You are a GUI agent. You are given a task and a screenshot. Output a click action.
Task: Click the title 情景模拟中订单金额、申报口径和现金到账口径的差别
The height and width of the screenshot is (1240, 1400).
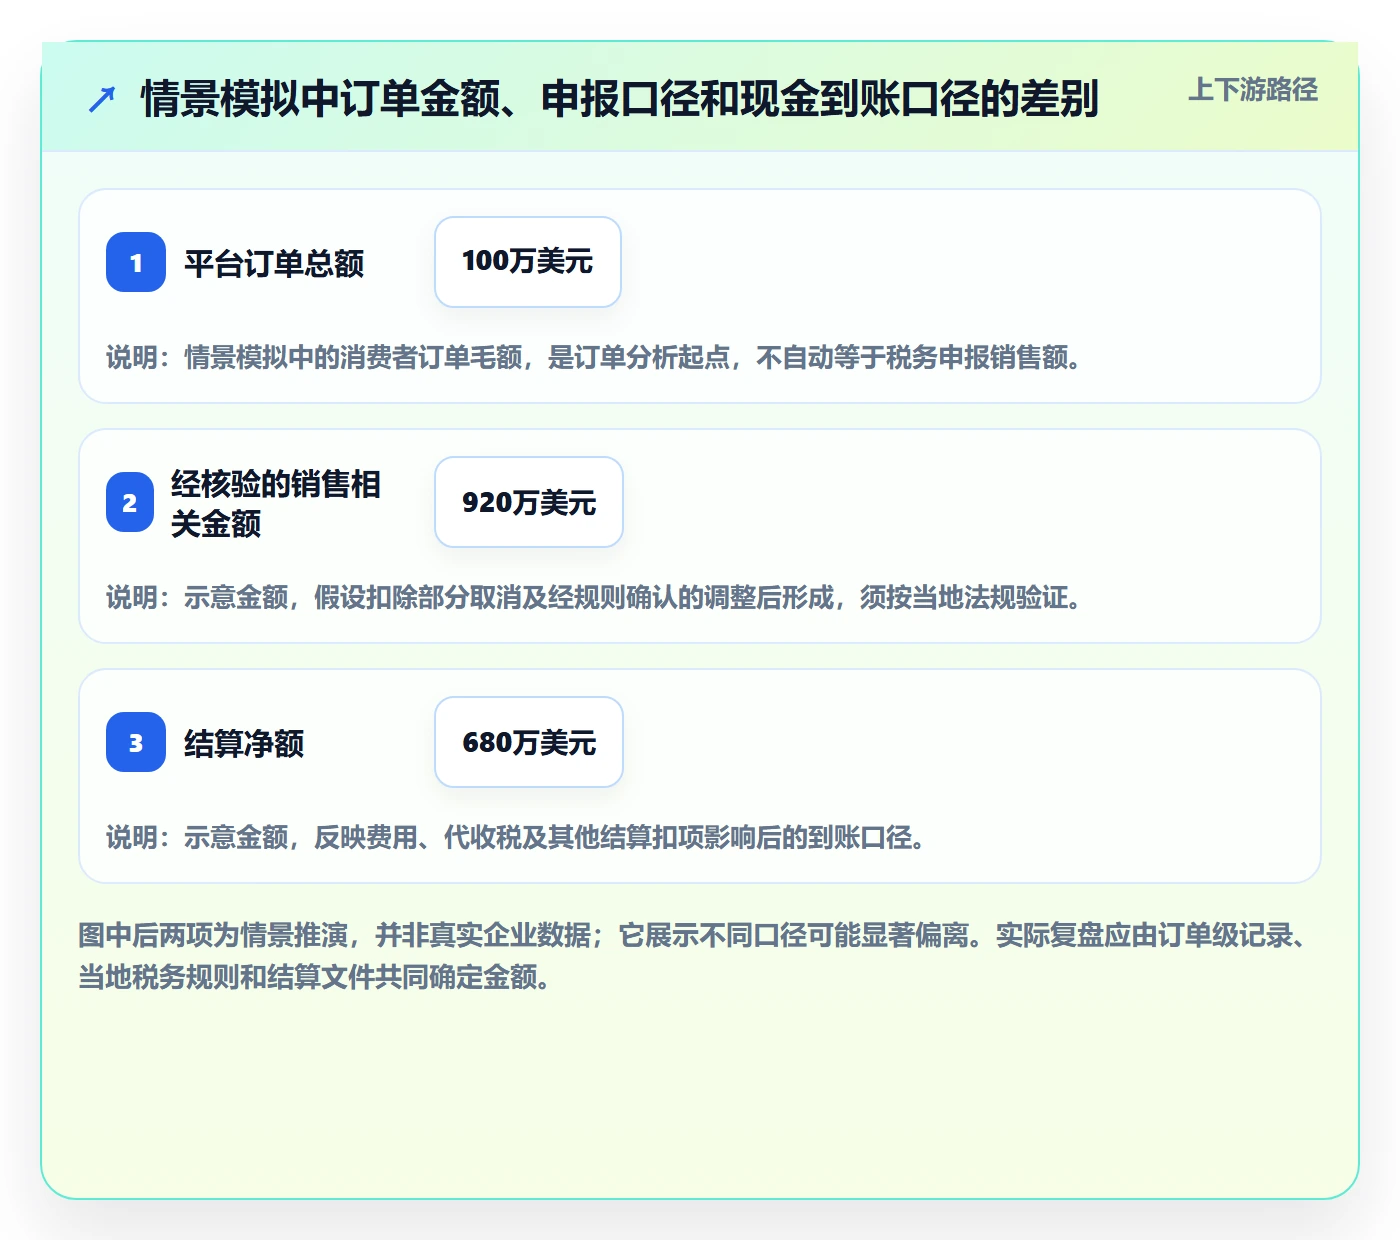pos(620,99)
